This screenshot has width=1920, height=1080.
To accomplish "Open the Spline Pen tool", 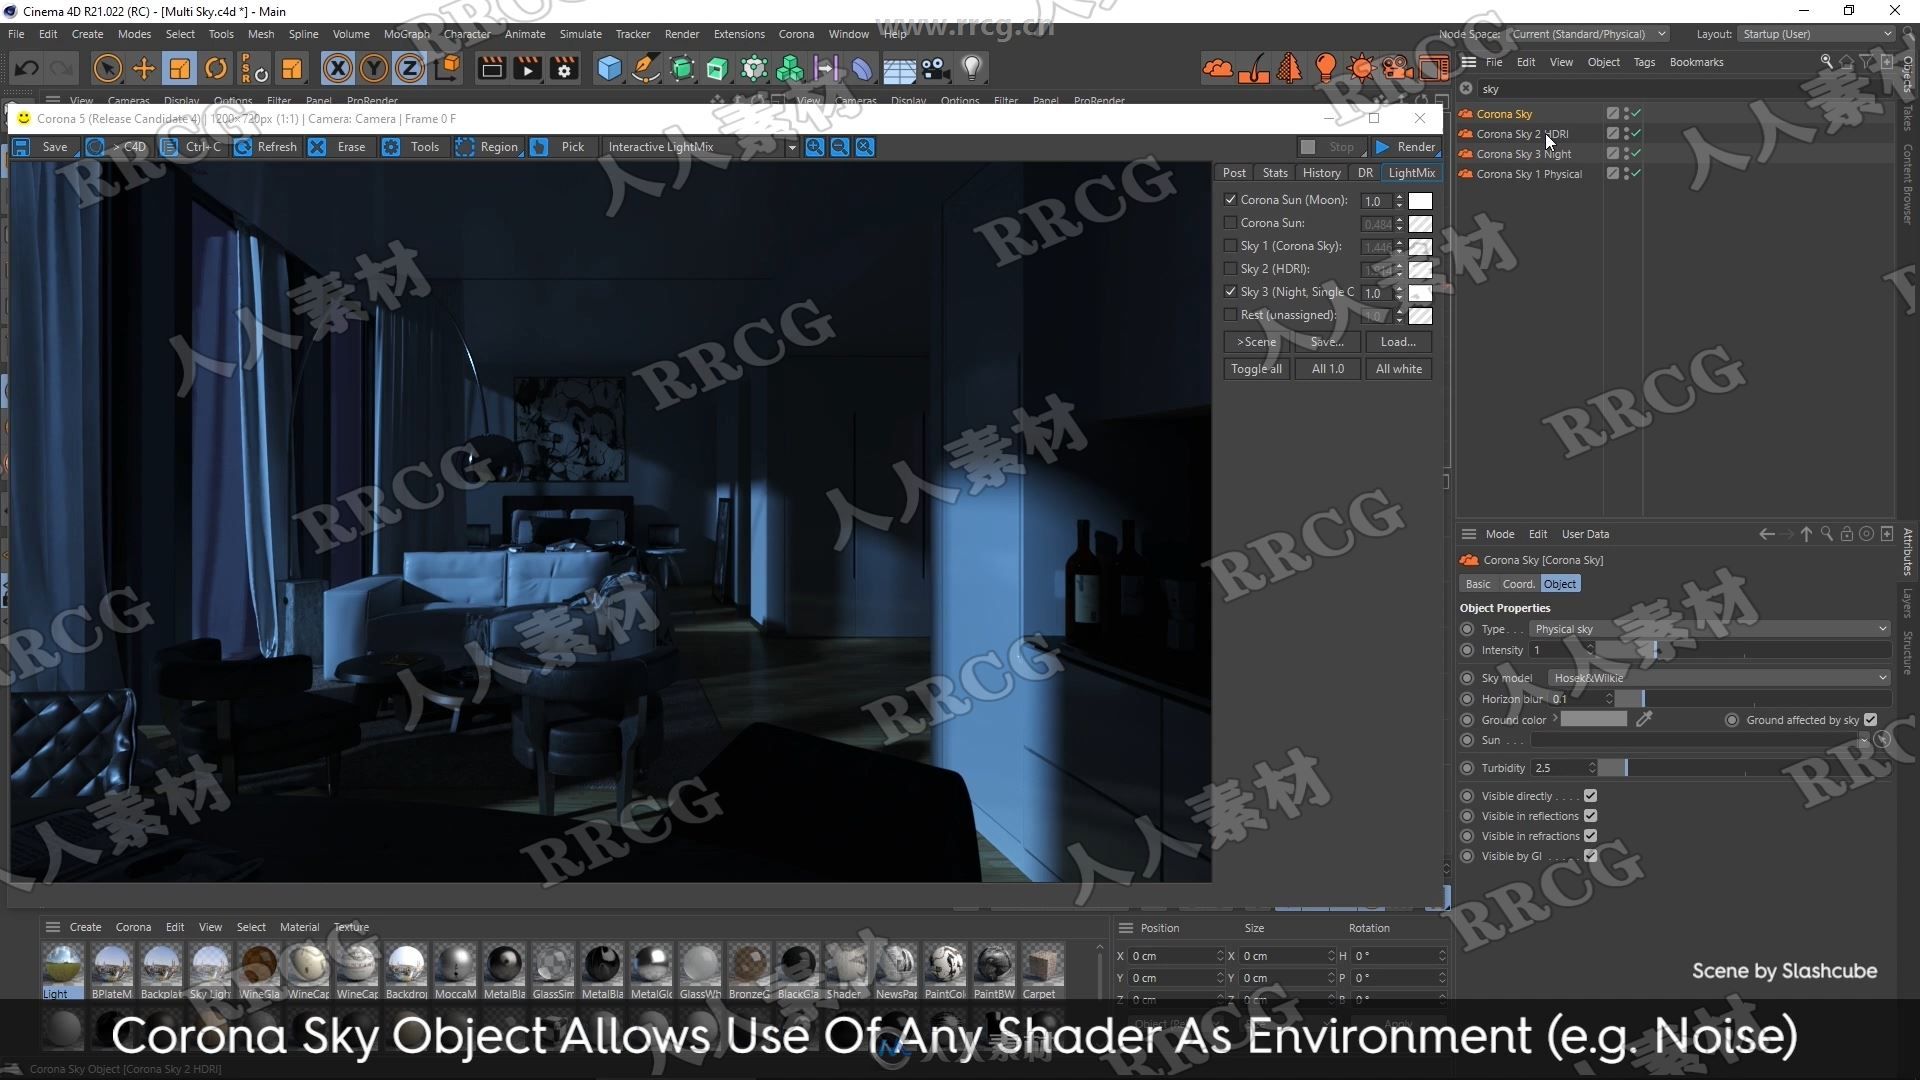I will (x=646, y=68).
